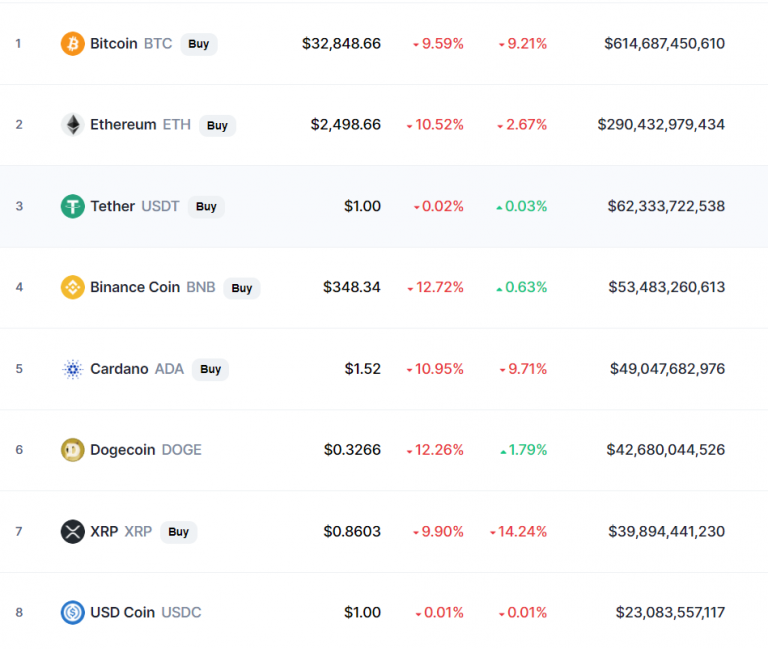Click the black XRP logo icon
Viewport: 768px width, 649px height.
click(72, 531)
